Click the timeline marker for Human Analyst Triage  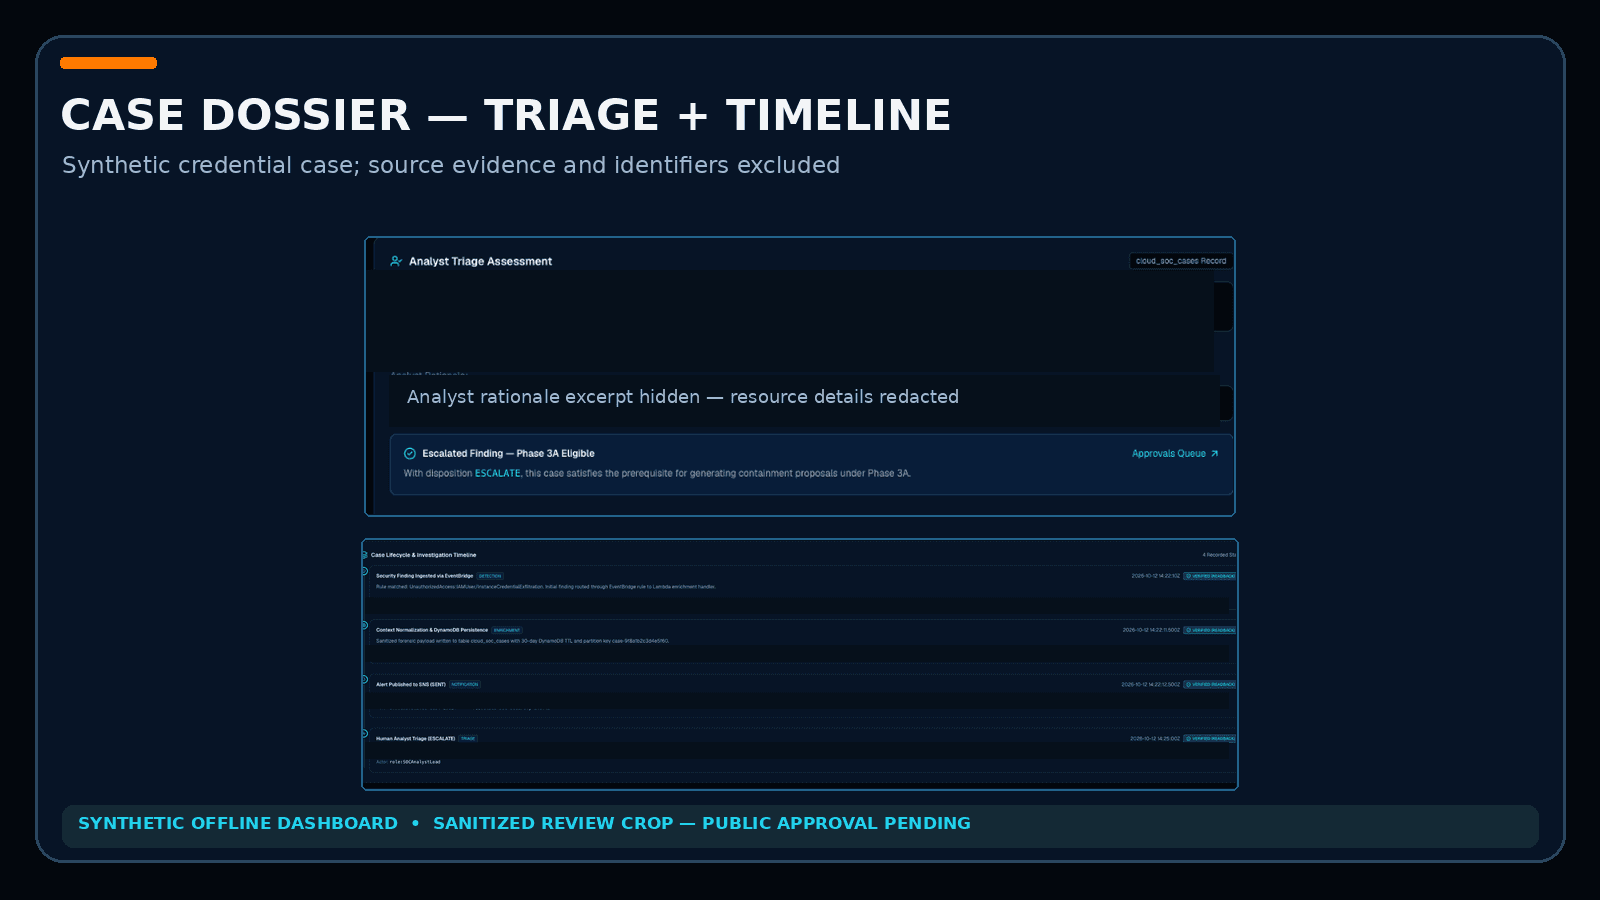click(x=365, y=734)
